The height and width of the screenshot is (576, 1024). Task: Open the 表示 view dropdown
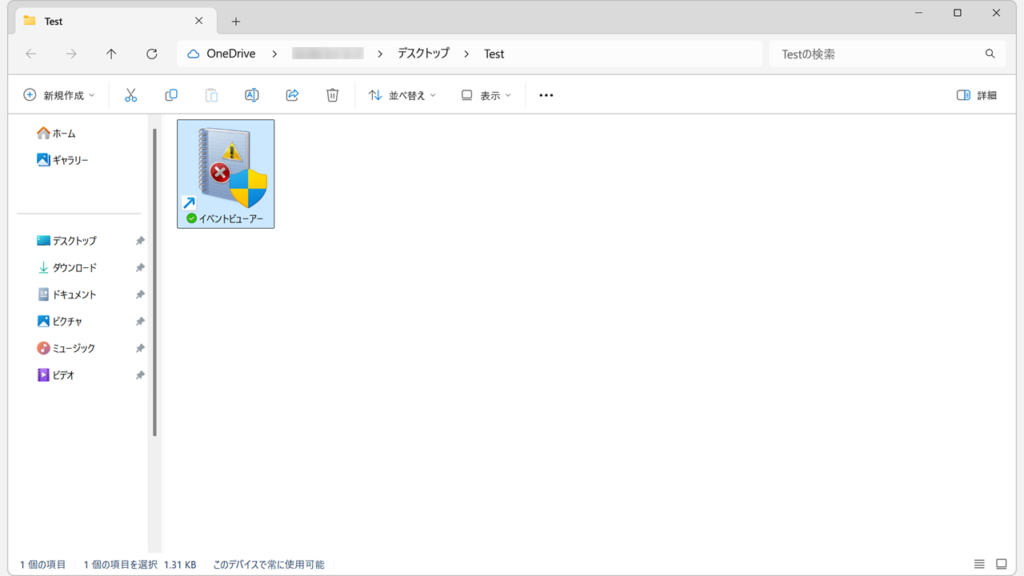[486, 95]
